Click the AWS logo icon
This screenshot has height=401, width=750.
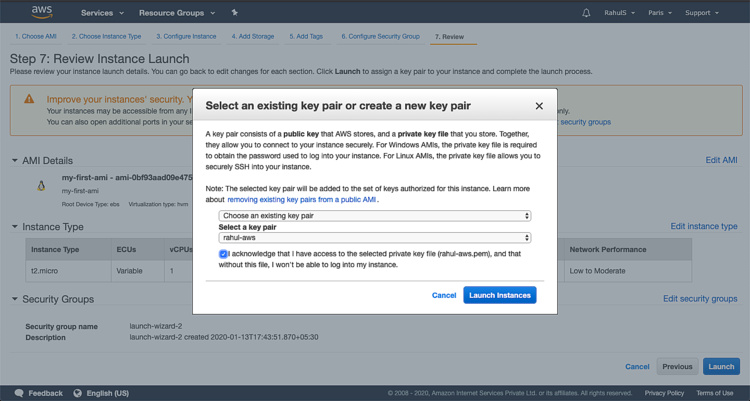tap(41, 12)
